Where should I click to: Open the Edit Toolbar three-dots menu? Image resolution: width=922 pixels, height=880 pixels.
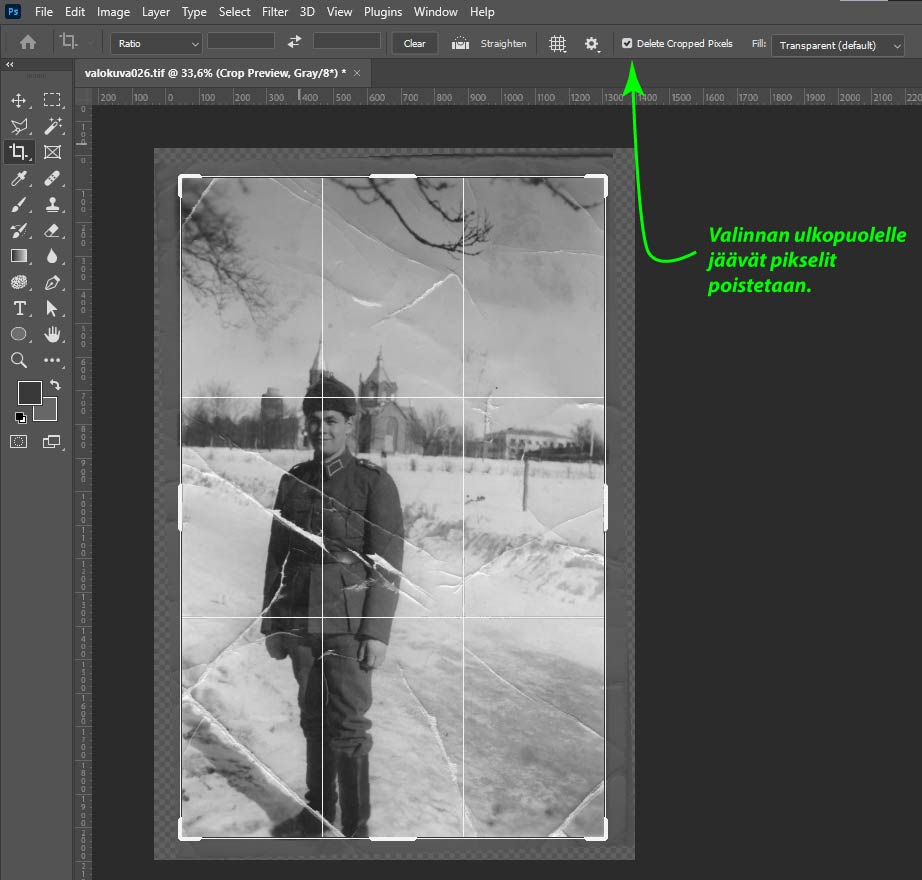[x=52, y=360]
